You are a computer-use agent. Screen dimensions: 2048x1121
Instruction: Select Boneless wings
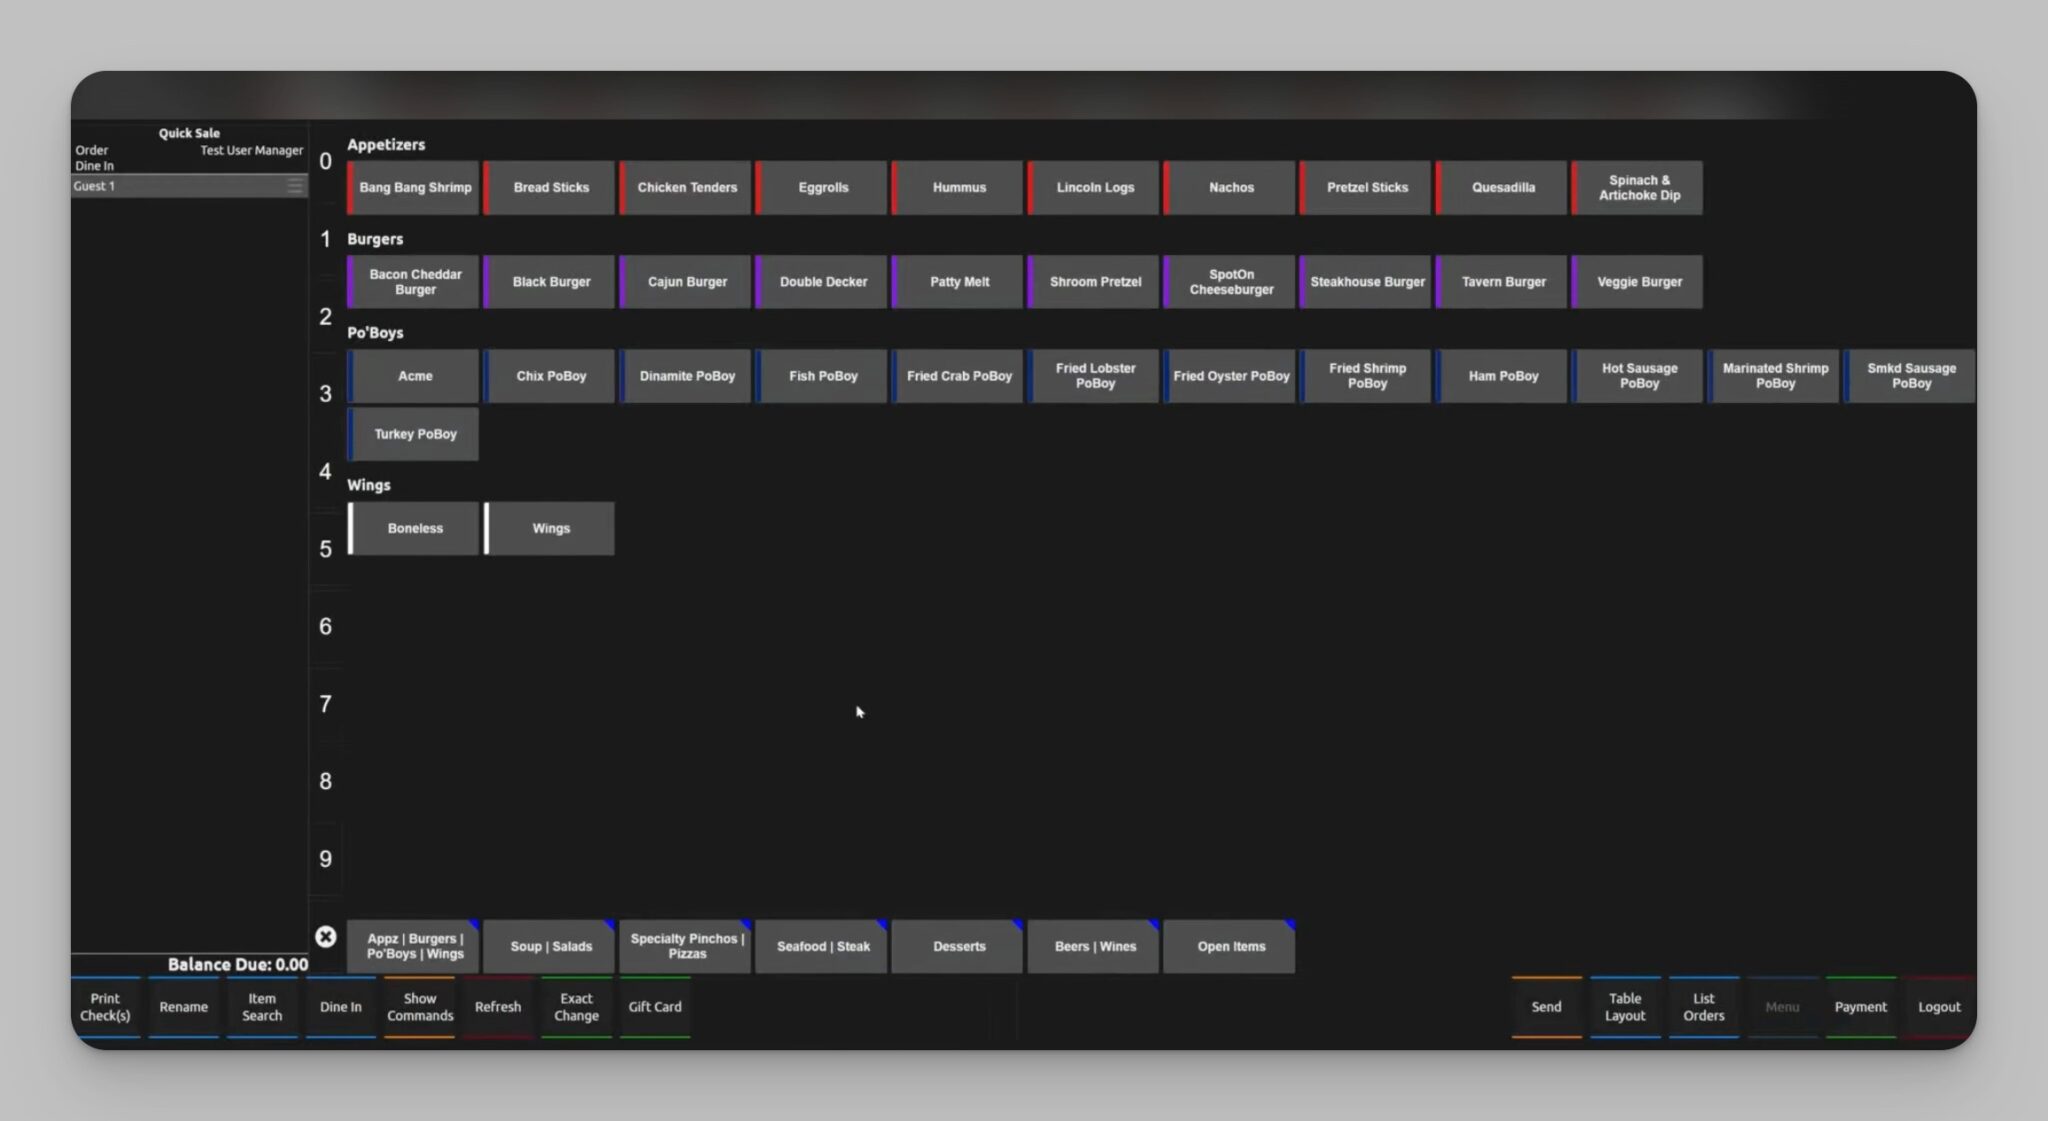point(413,528)
